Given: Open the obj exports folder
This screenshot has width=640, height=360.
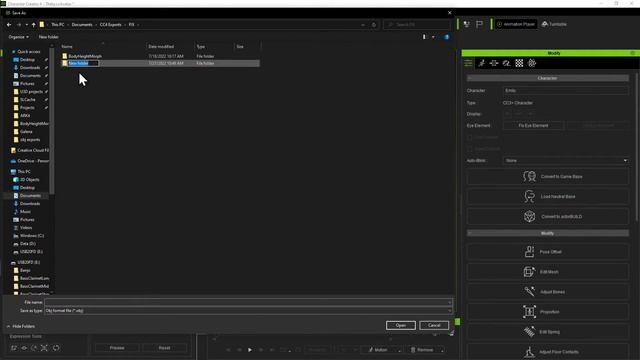Looking at the screenshot, I should (30, 140).
